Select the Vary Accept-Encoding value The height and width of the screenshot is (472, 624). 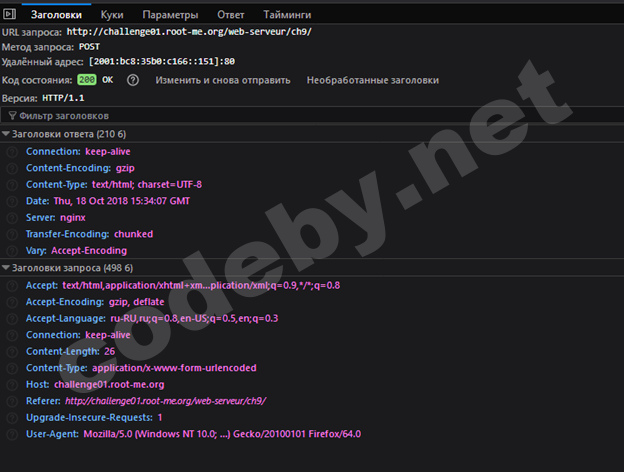pyautogui.click(x=89, y=251)
